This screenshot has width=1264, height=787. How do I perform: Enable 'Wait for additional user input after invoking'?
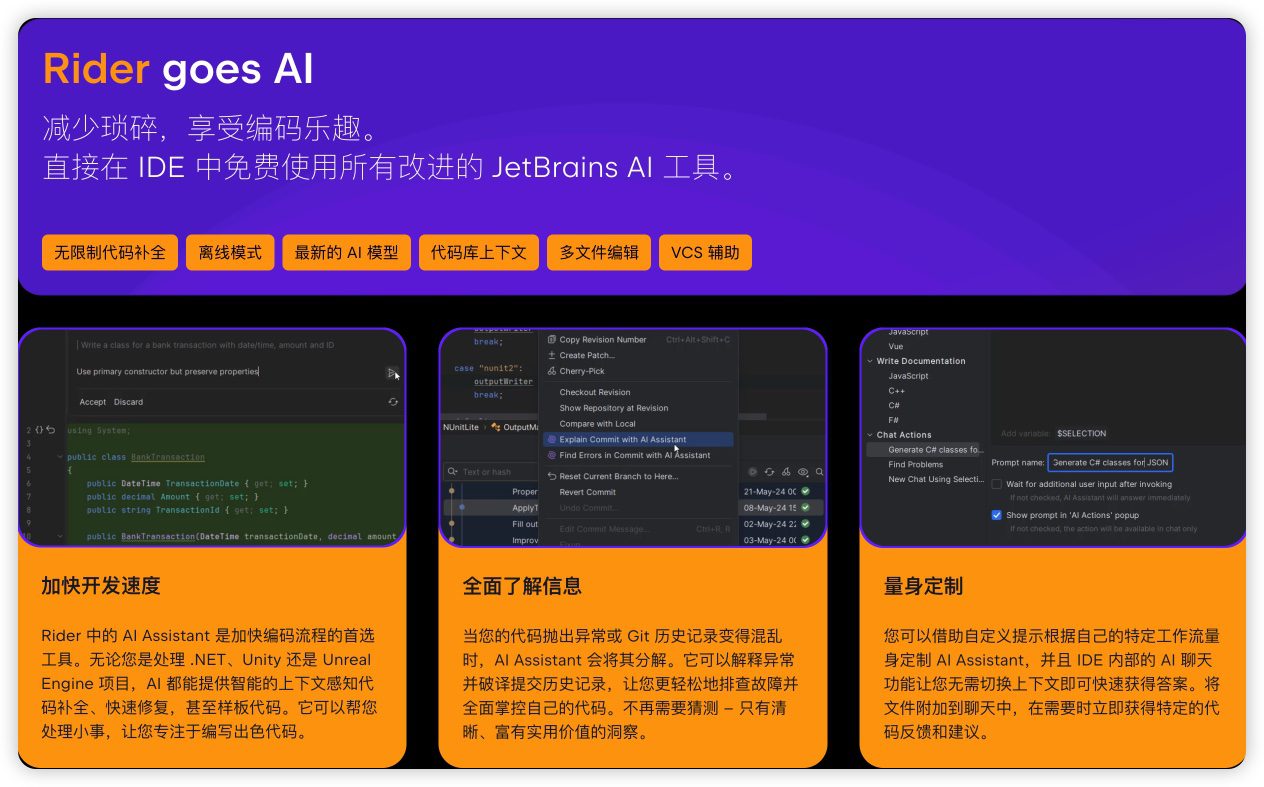(x=997, y=484)
